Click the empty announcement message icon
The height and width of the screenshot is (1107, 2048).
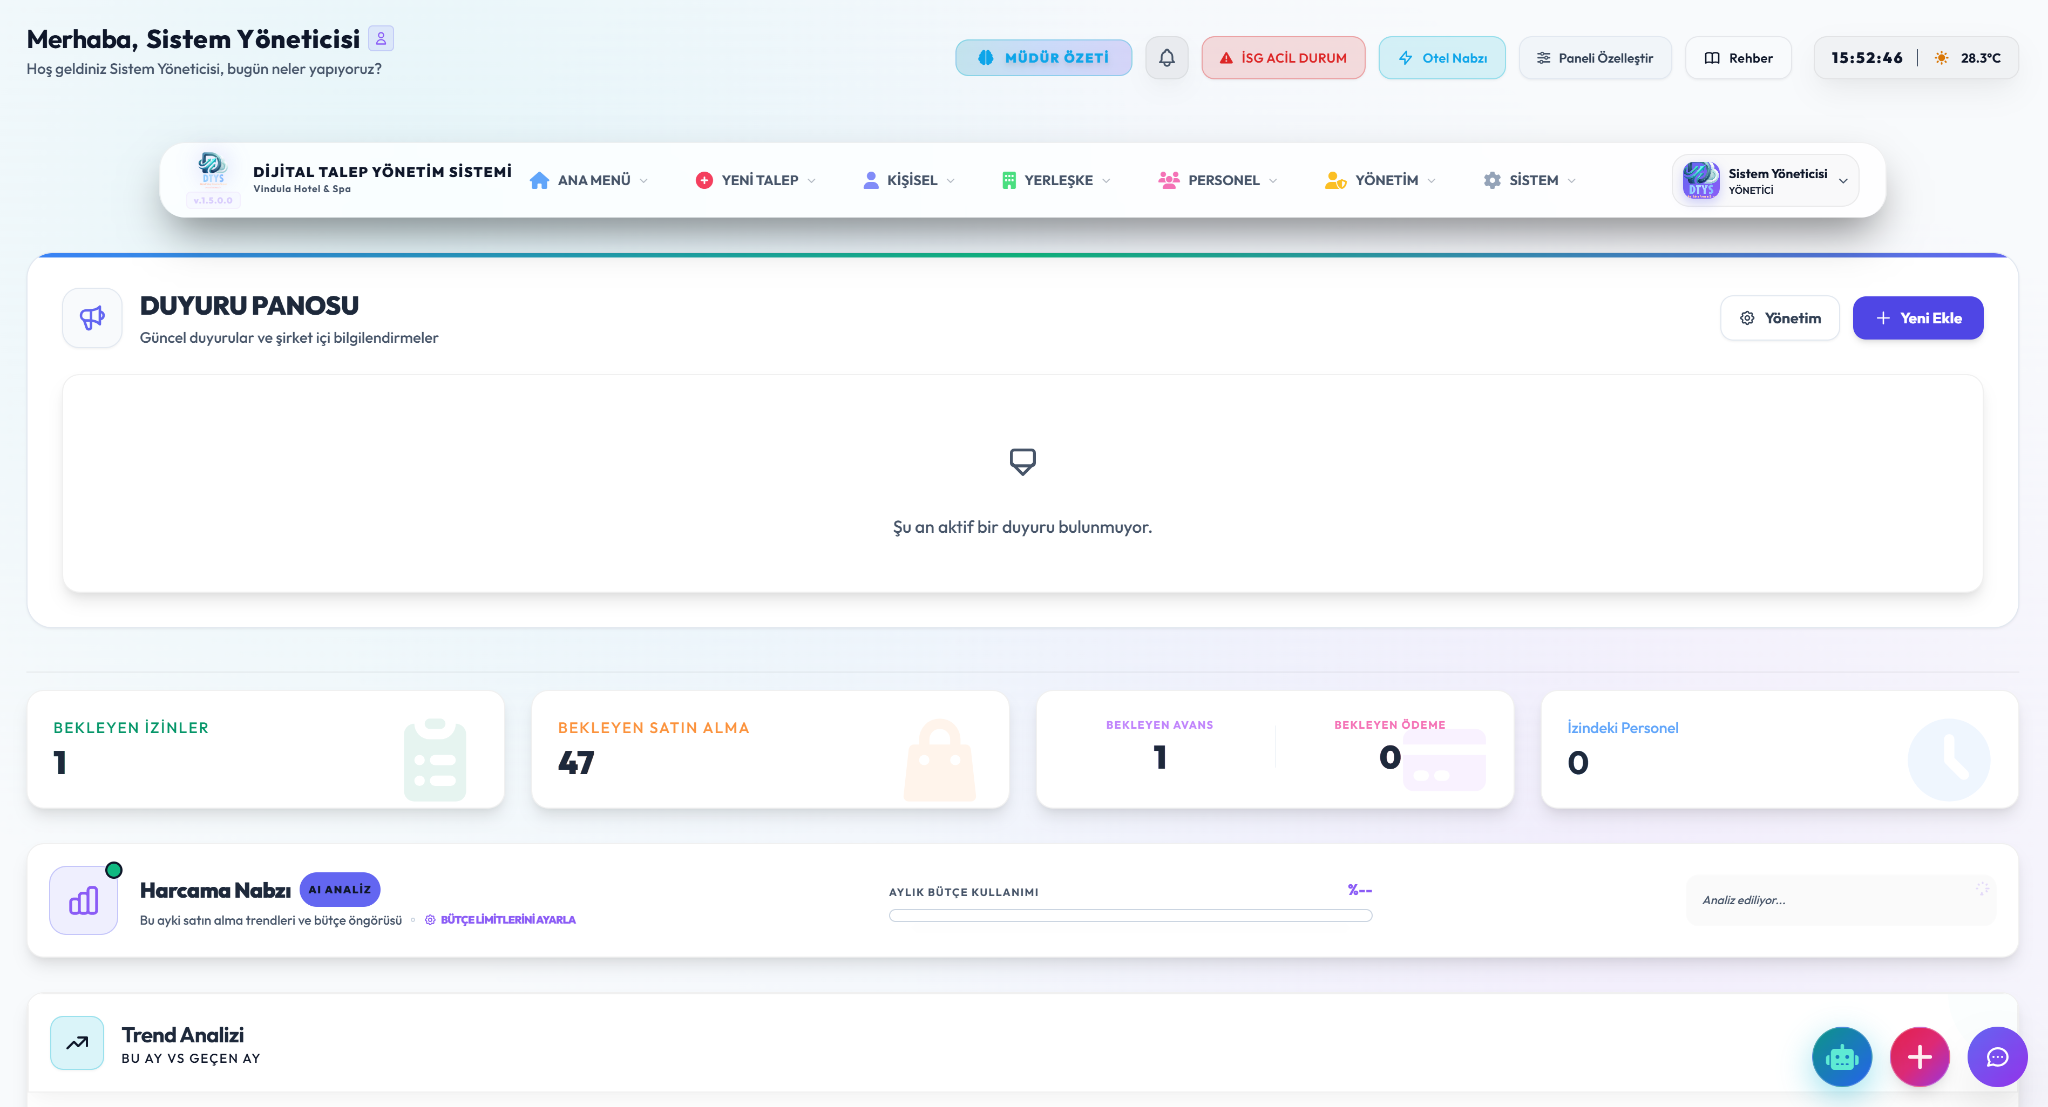tap(1022, 461)
